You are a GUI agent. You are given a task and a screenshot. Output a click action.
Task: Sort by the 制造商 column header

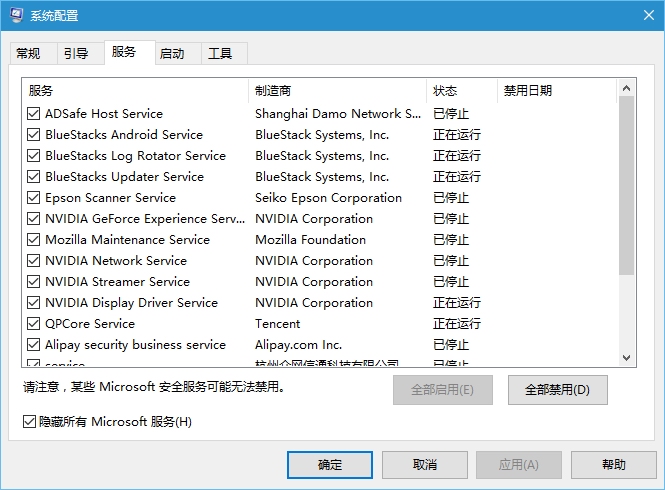coord(337,90)
